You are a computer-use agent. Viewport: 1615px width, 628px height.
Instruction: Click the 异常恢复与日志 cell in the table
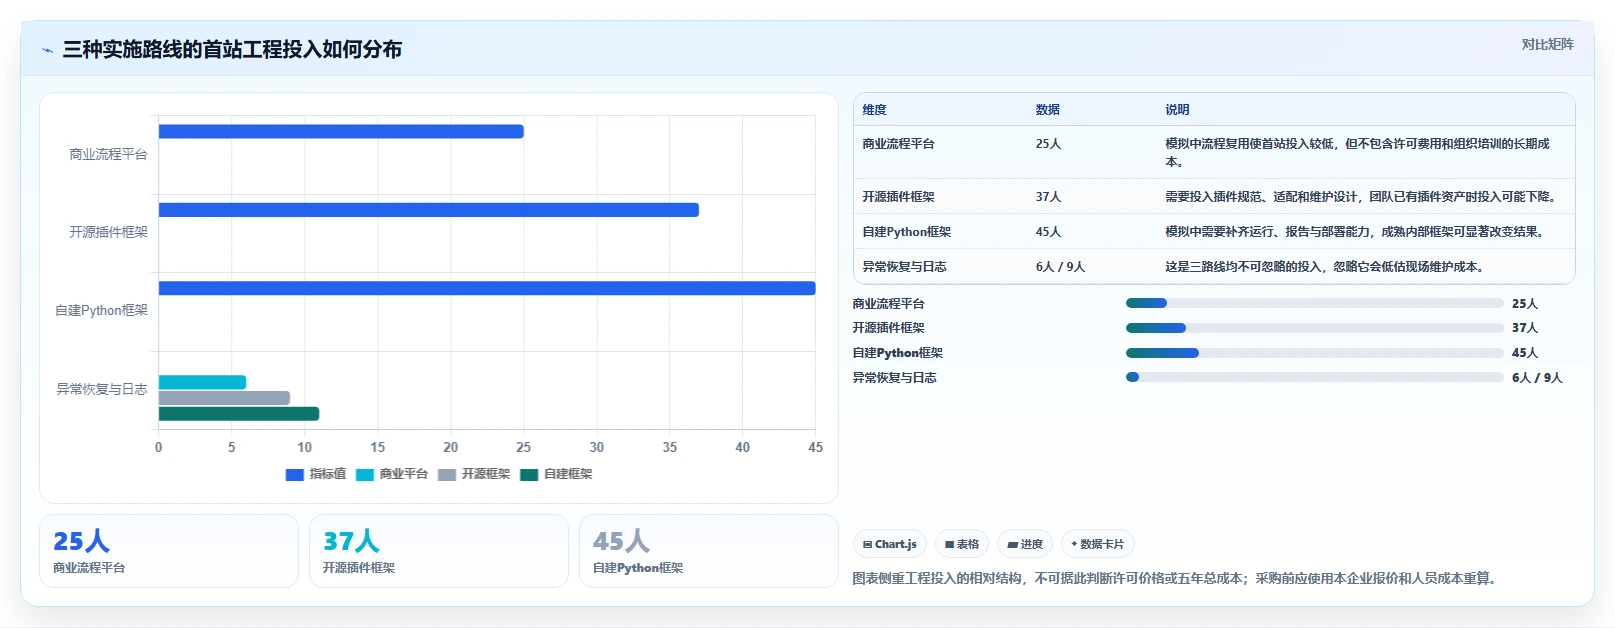tap(904, 267)
